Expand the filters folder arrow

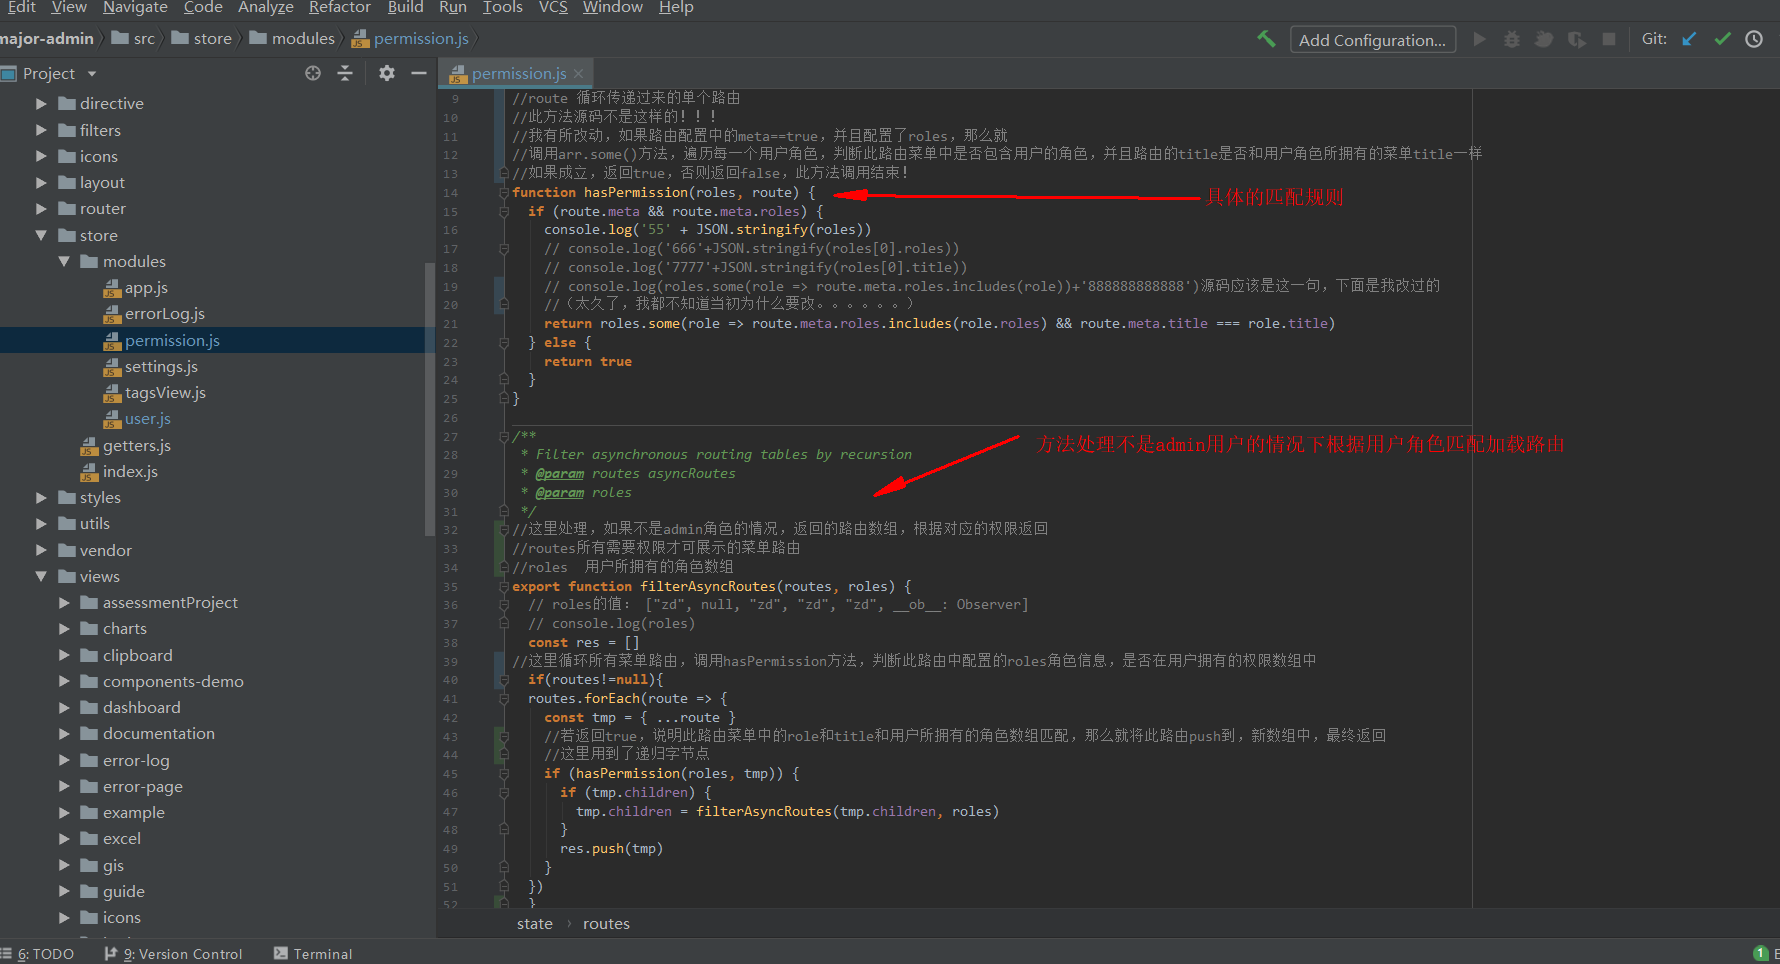pos(41,130)
